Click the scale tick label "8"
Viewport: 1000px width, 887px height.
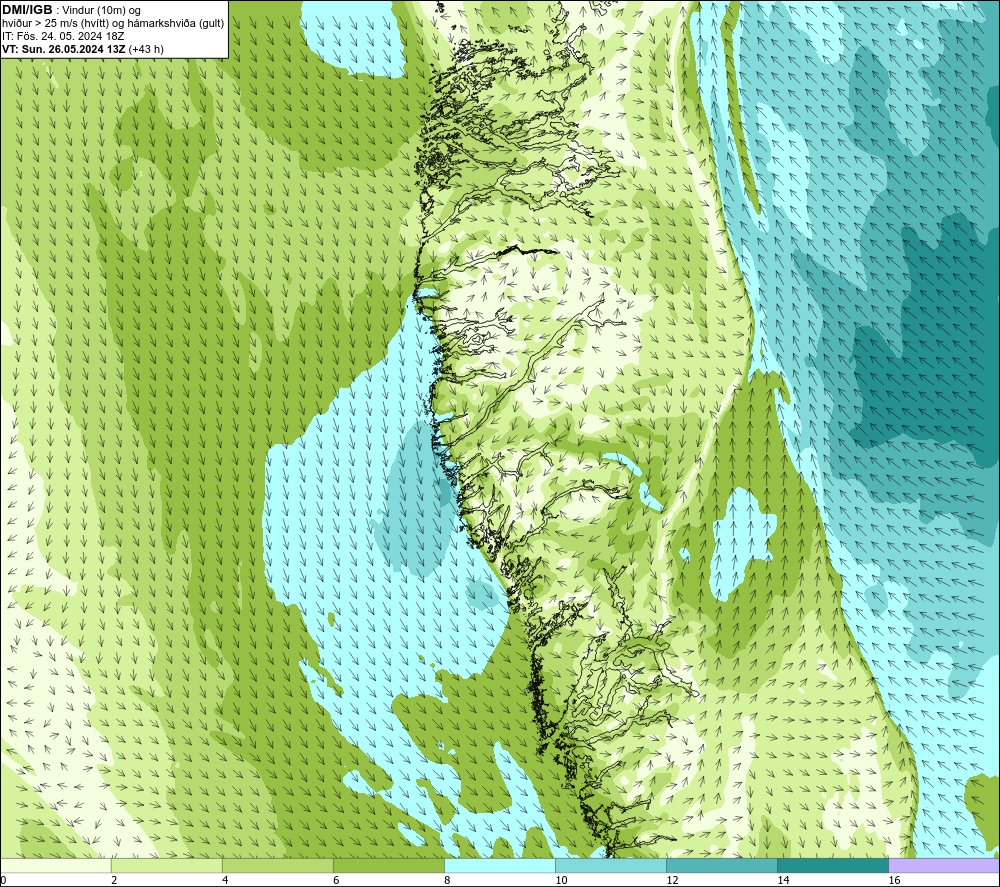(x=447, y=880)
